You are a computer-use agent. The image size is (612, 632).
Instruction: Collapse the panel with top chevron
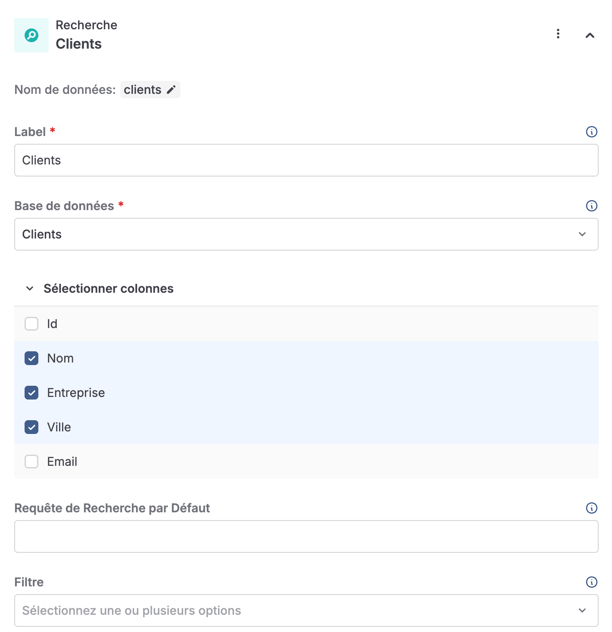click(590, 35)
